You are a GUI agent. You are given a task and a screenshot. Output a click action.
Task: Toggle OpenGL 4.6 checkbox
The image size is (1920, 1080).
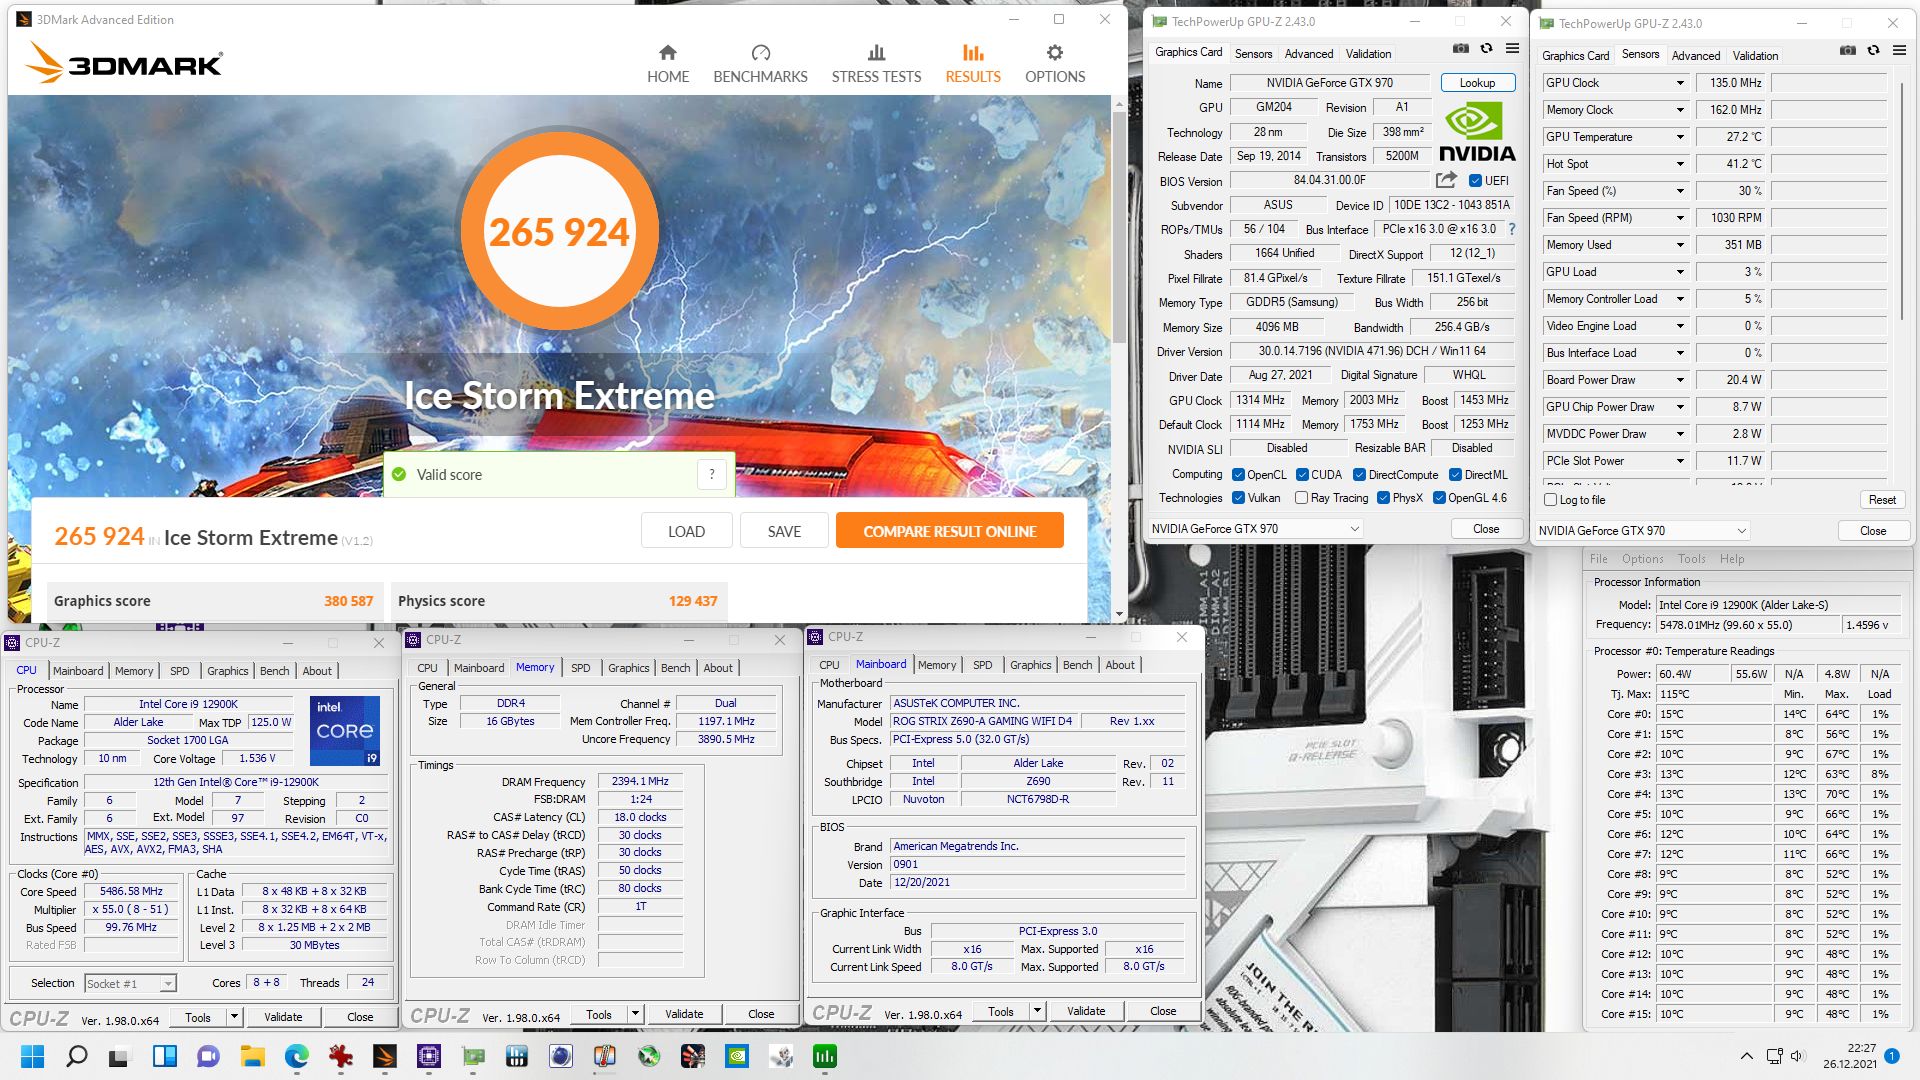pos(1439,498)
